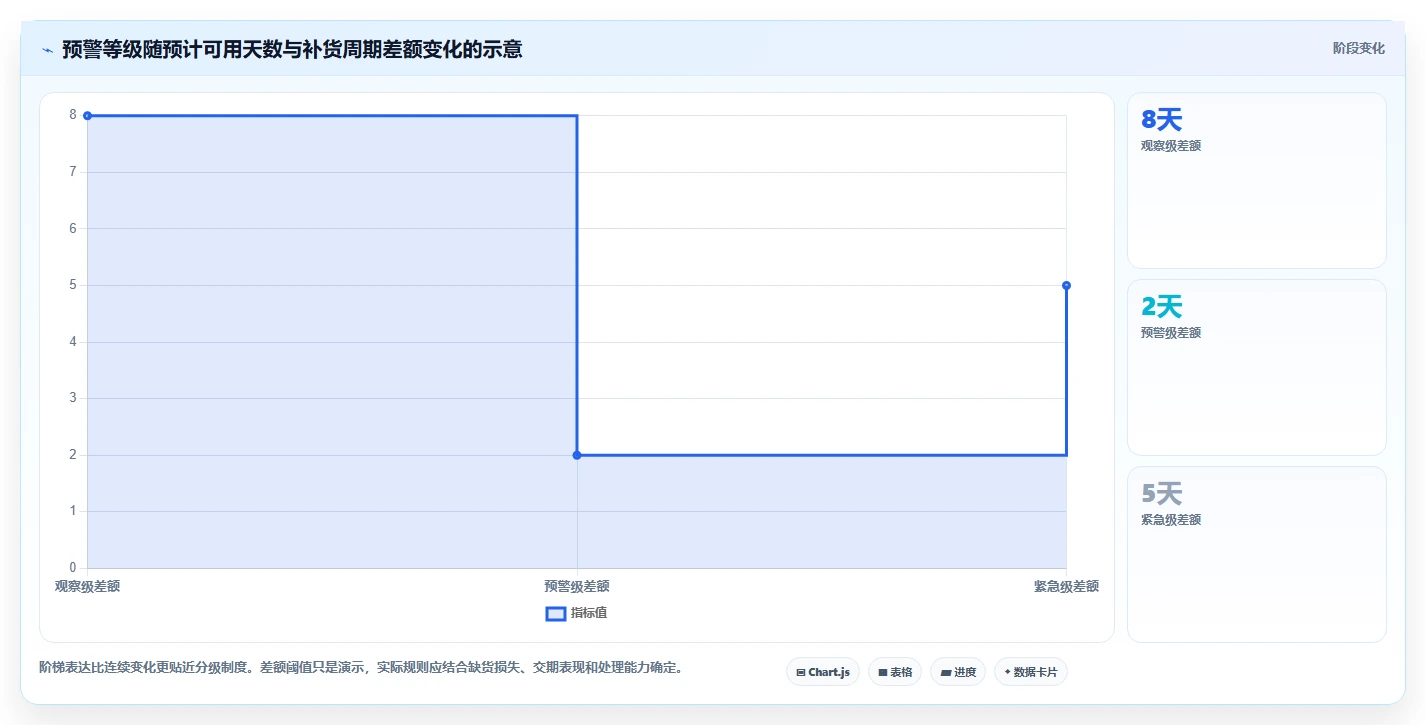Click the 预警级差额 x-axis label
The image size is (1426, 725).
(577, 587)
